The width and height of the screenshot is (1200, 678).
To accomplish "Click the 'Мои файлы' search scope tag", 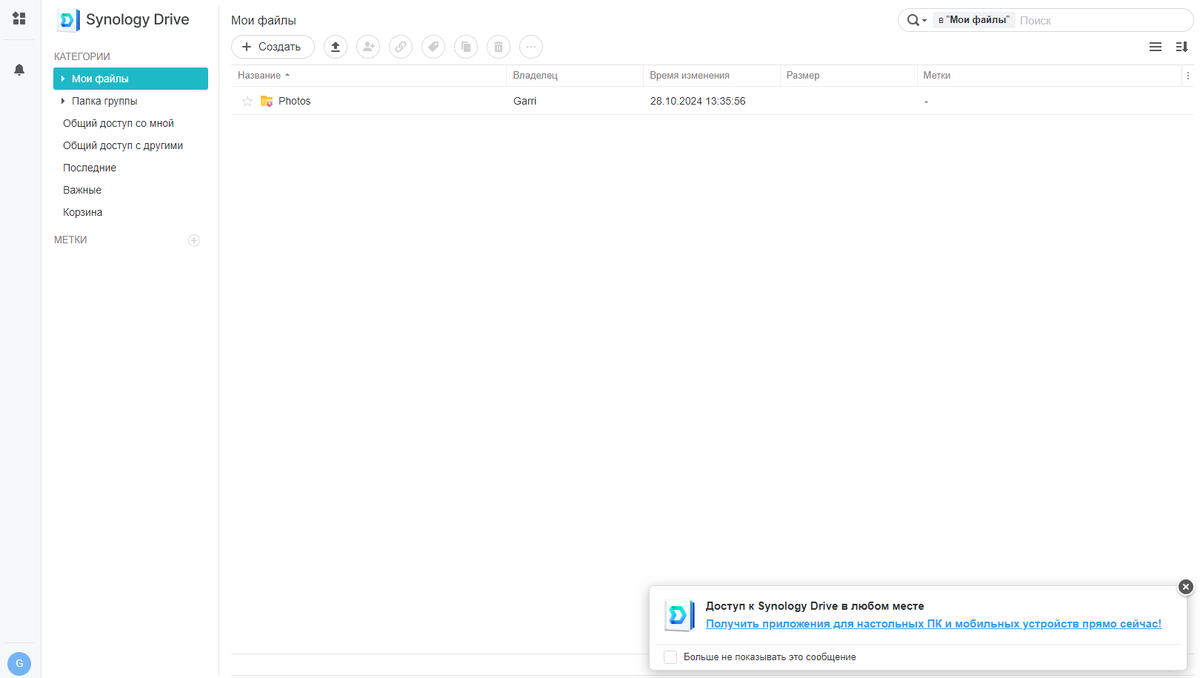I will (974, 20).
